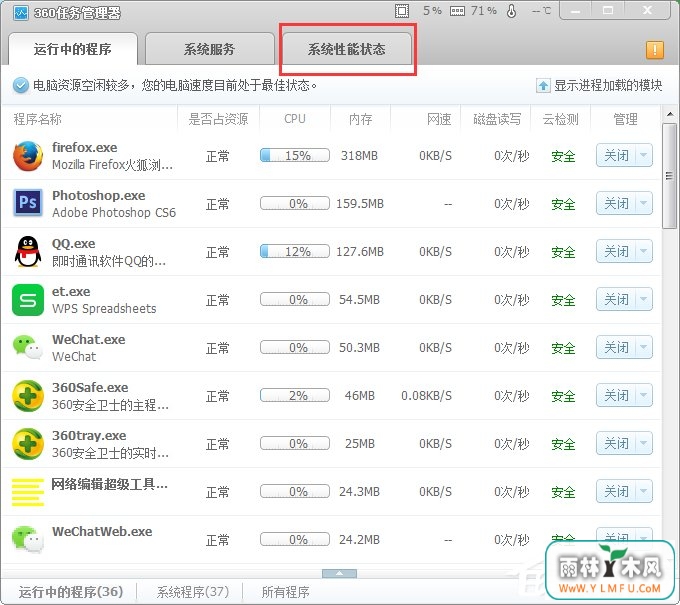Click 关闭 button for WeChat.exe
680x605 pixels.
616,347
